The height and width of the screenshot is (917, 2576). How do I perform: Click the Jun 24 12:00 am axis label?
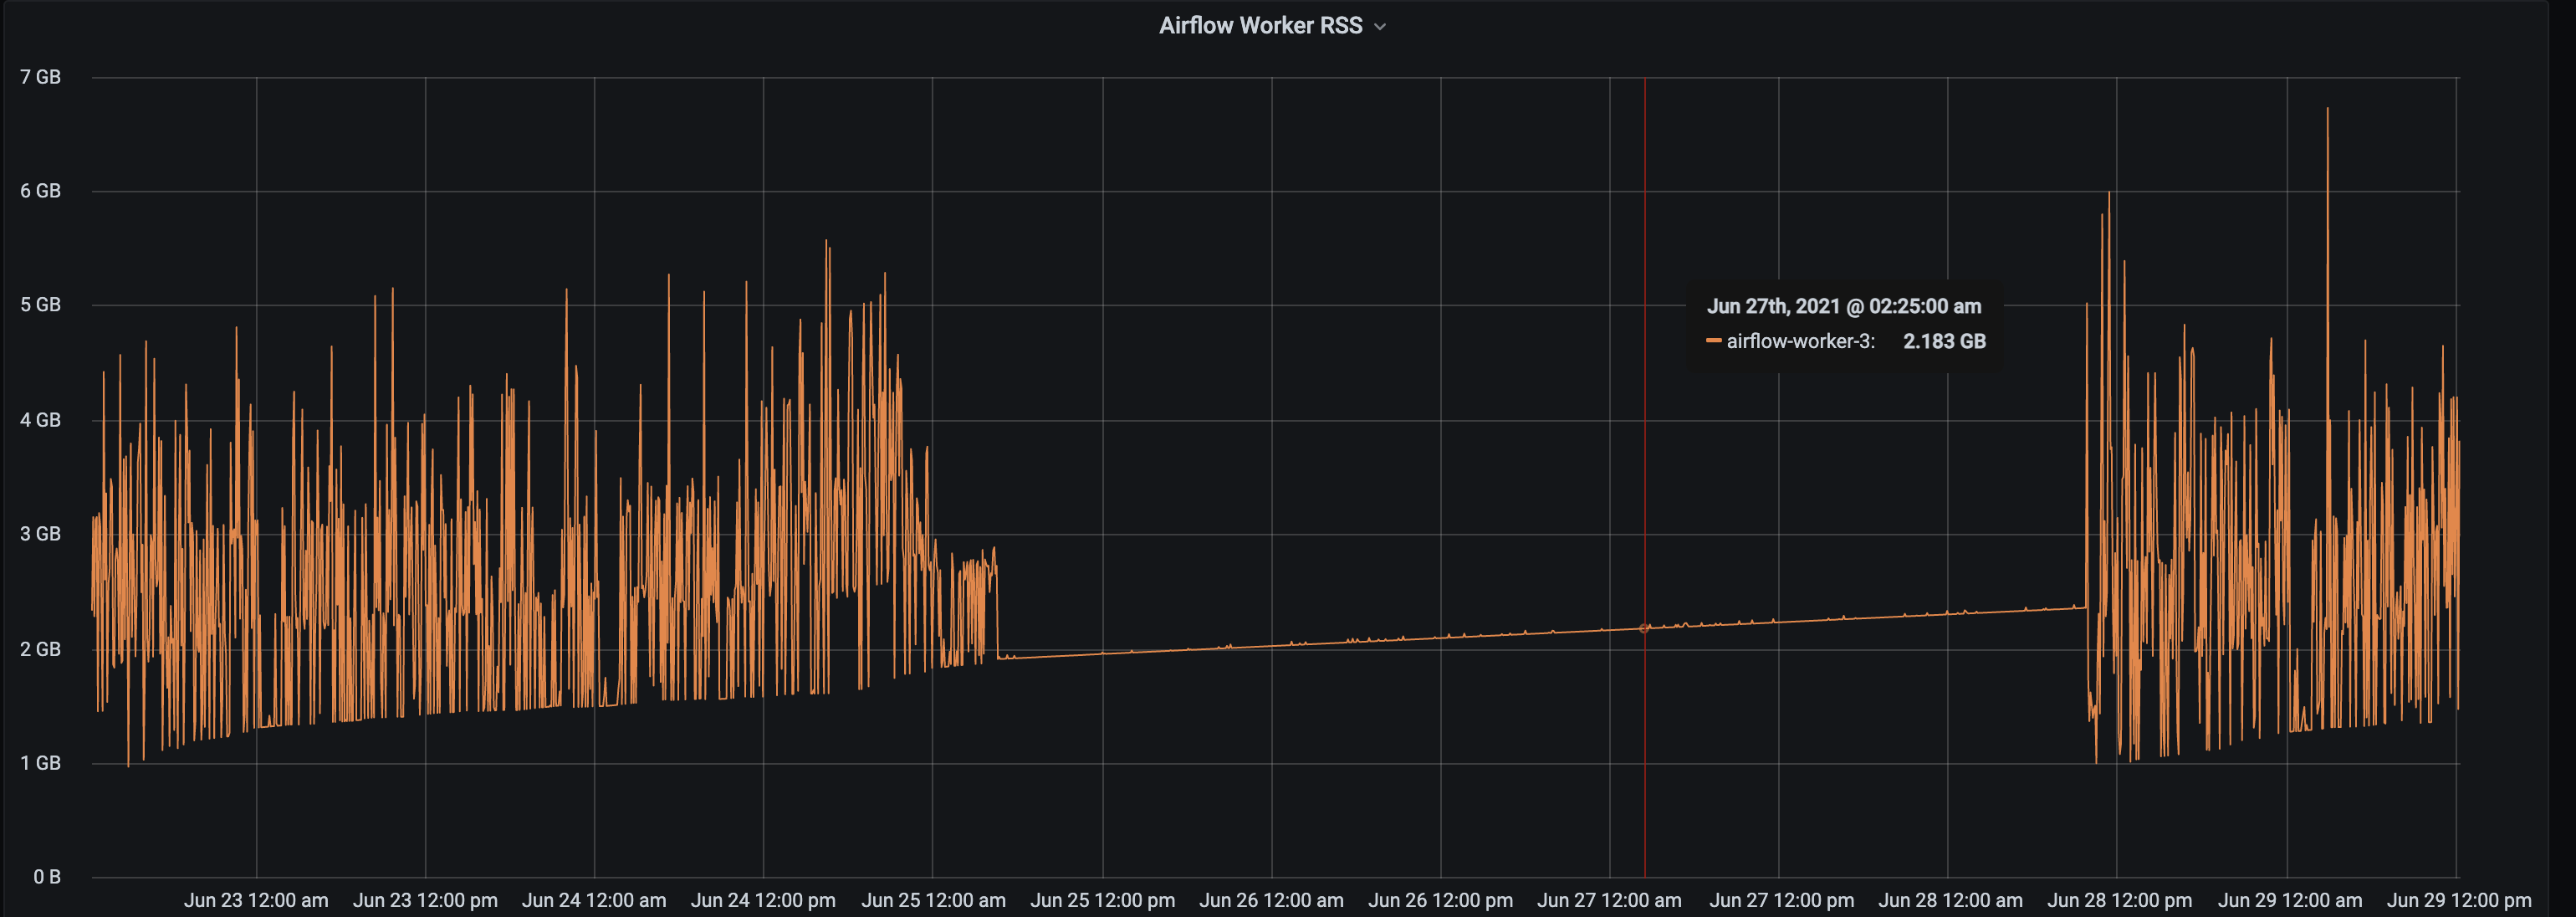click(x=594, y=900)
